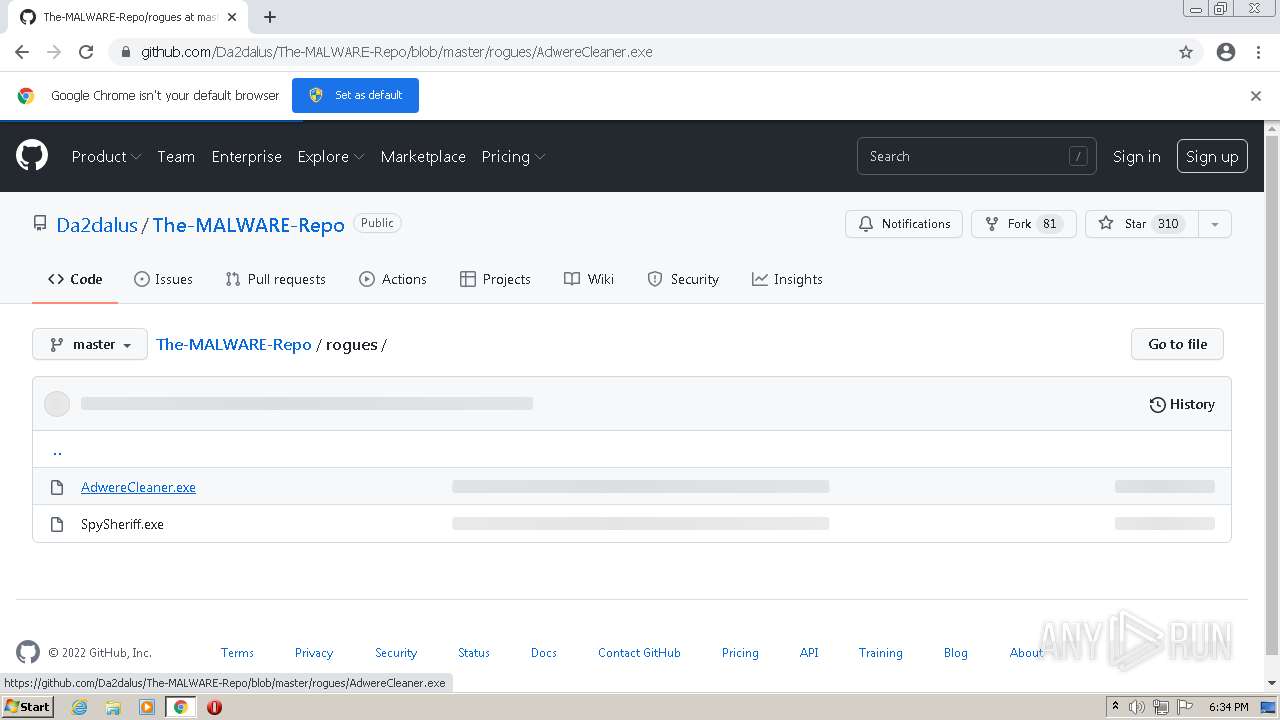The width and height of the screenshot is (1280, 720).
Task: Click the Go to file button
Action: (1177, 344)
